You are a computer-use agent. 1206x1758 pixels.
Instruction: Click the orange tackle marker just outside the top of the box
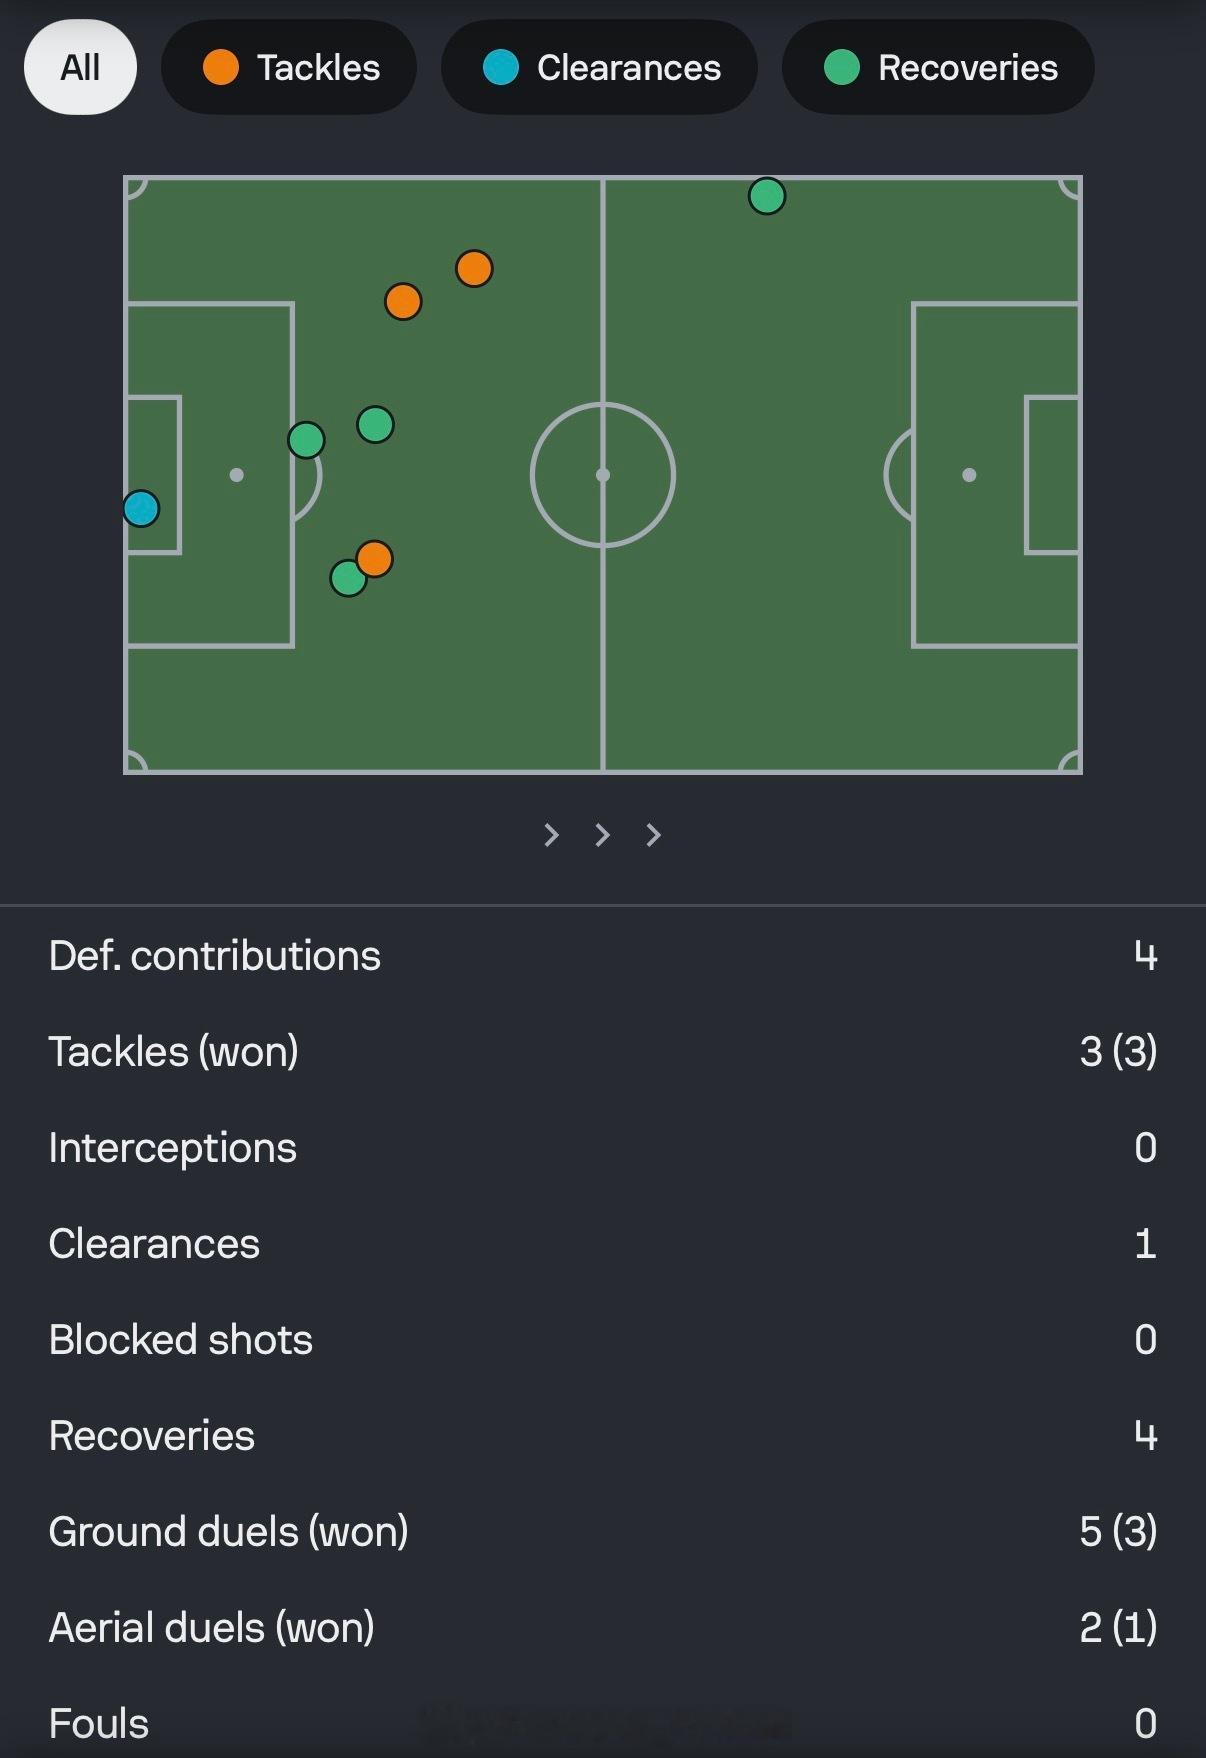point(403,301)
